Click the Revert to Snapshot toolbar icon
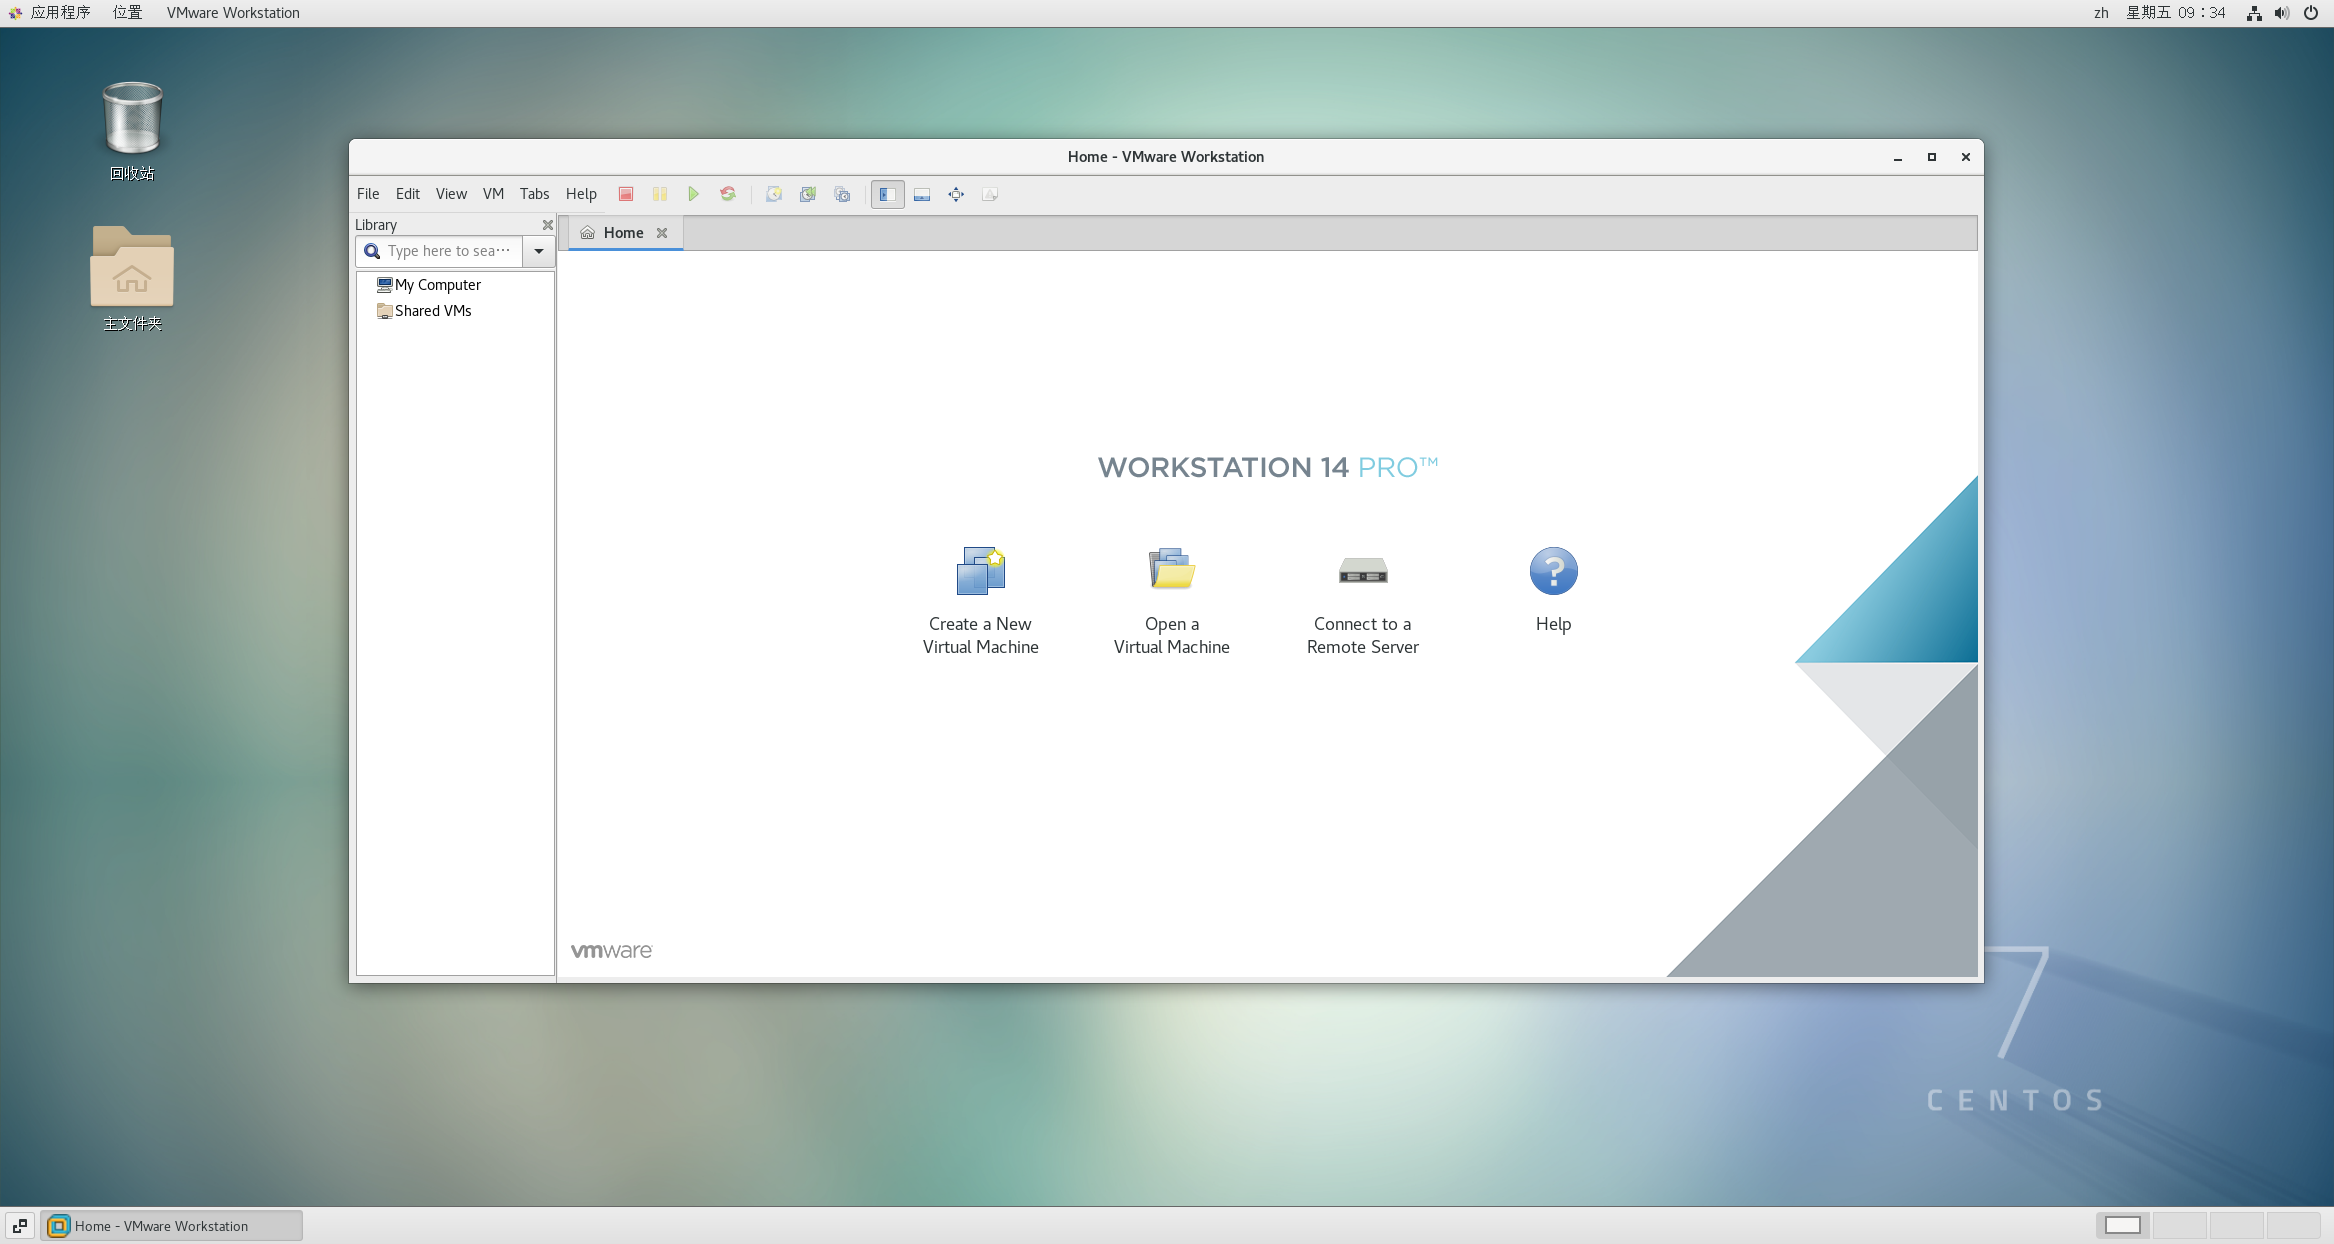2334x1244 pixels. coord(808,194)
